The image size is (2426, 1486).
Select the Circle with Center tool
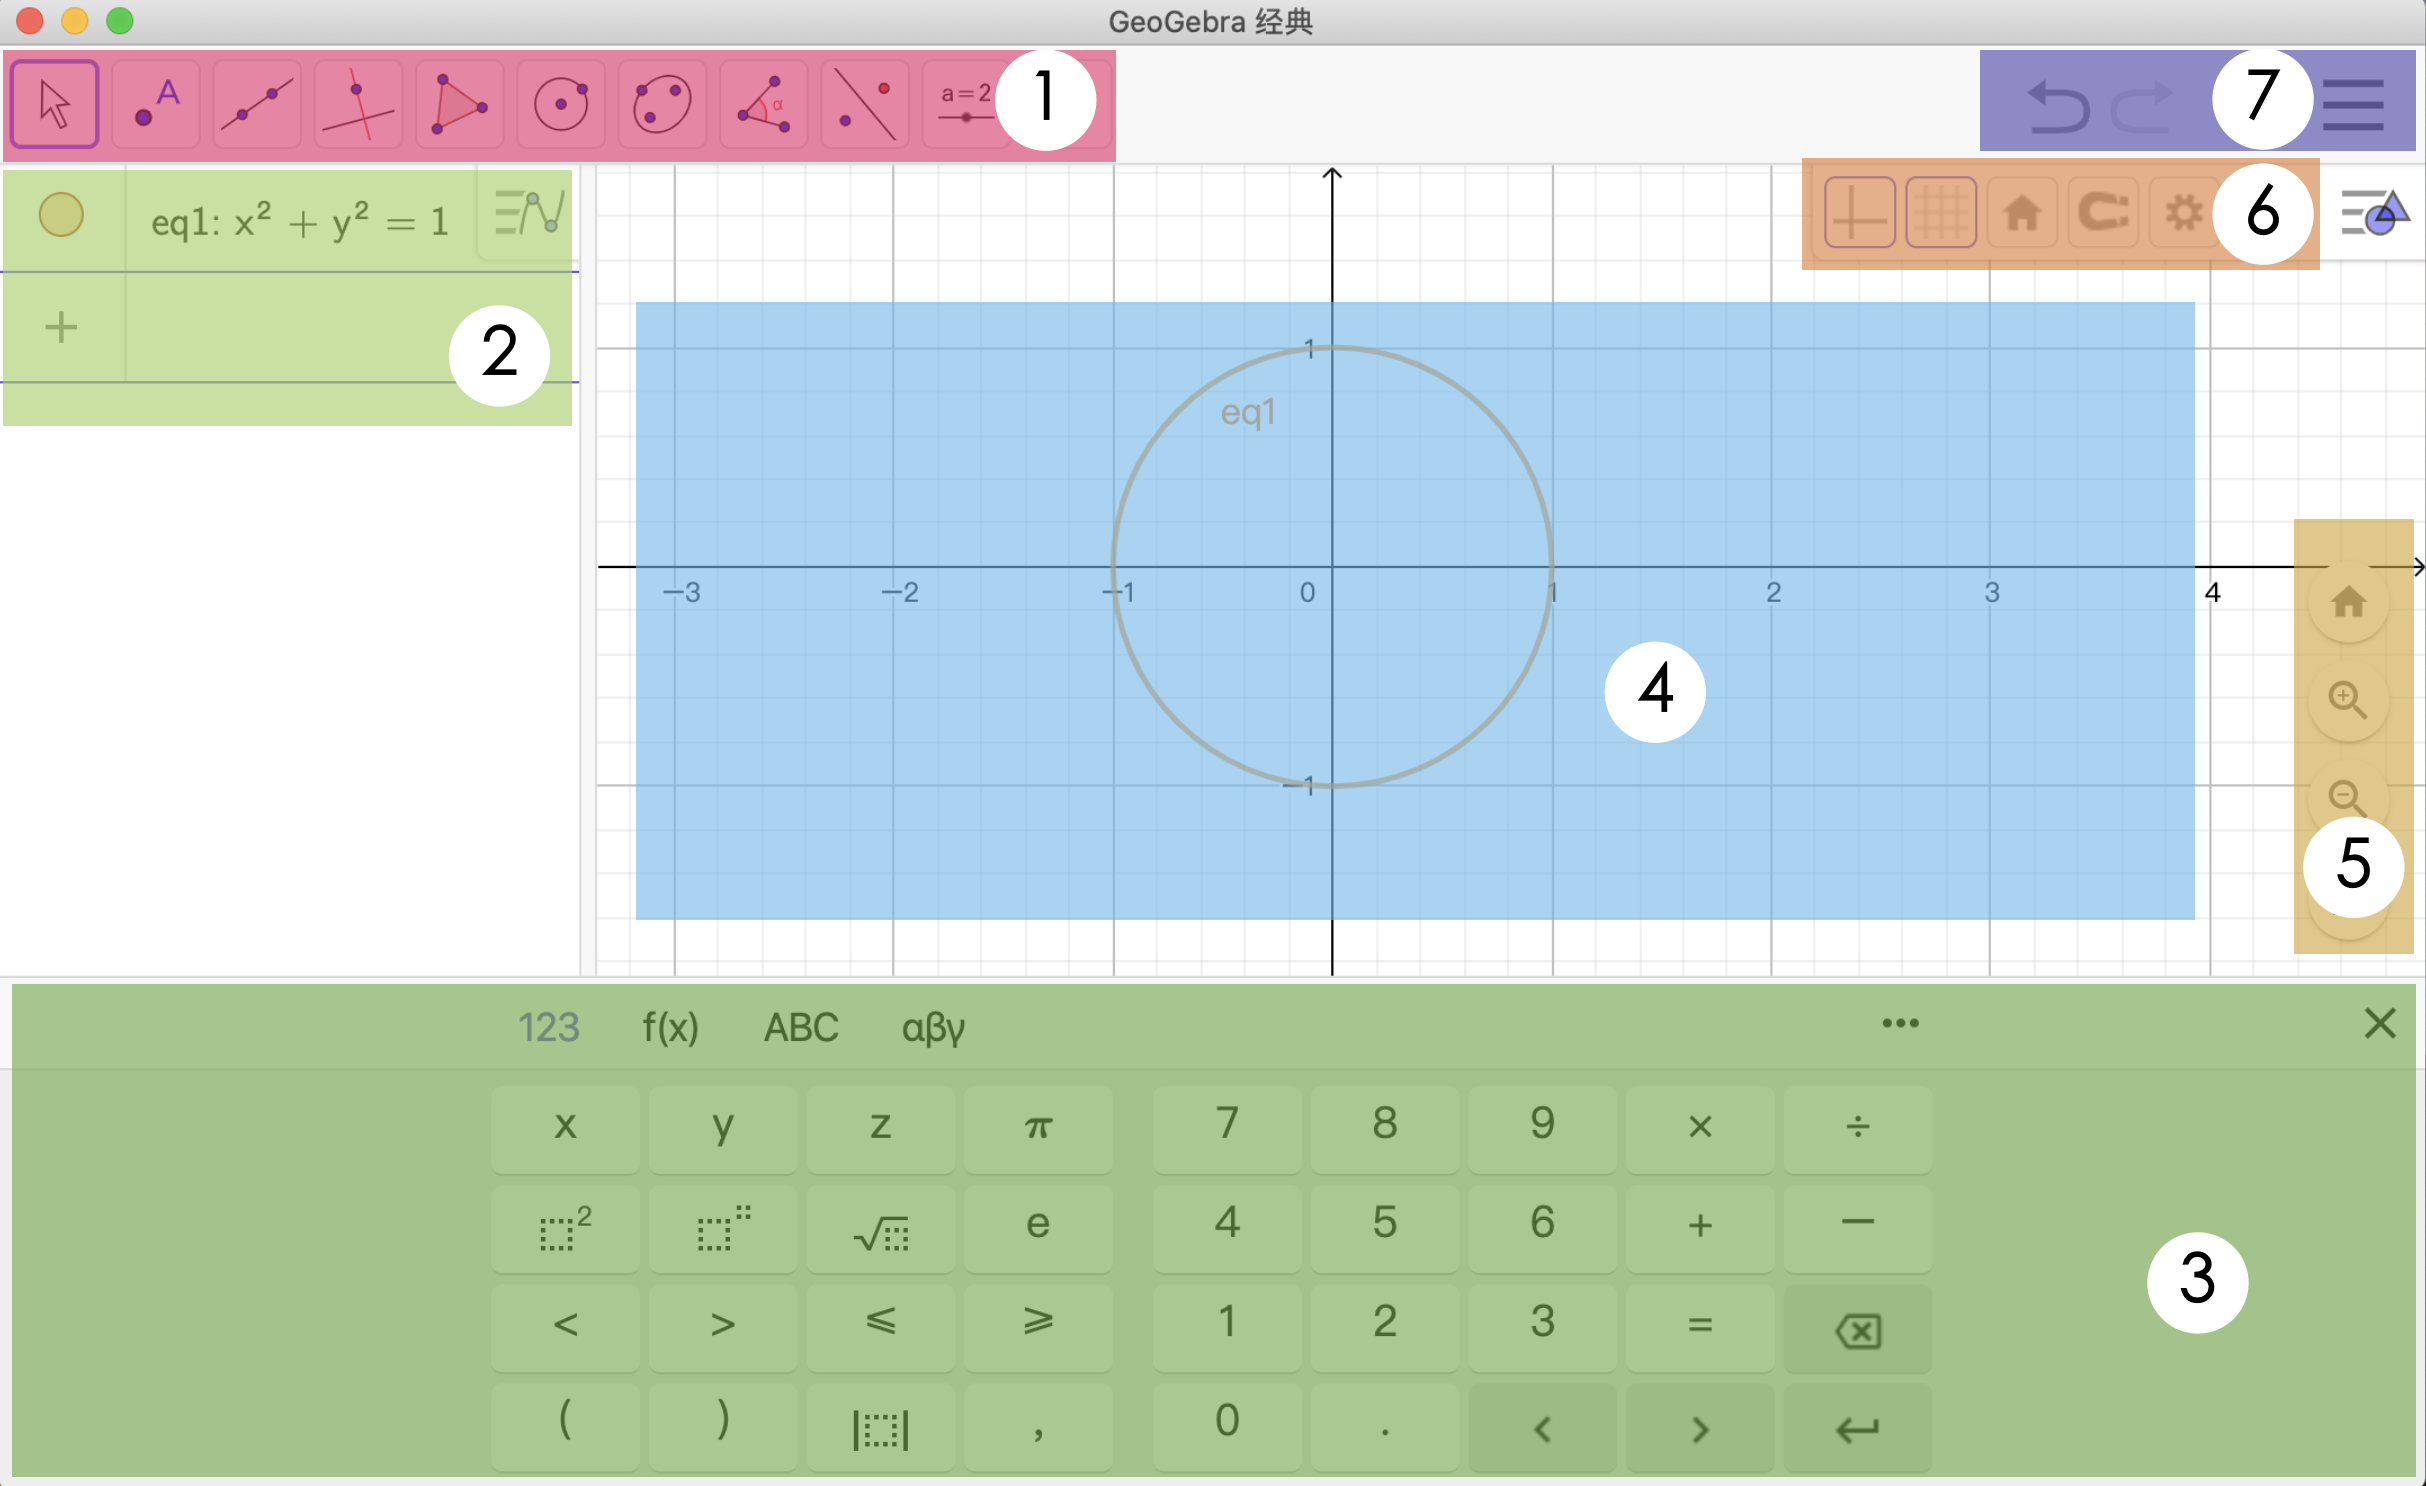pos(561,104)
